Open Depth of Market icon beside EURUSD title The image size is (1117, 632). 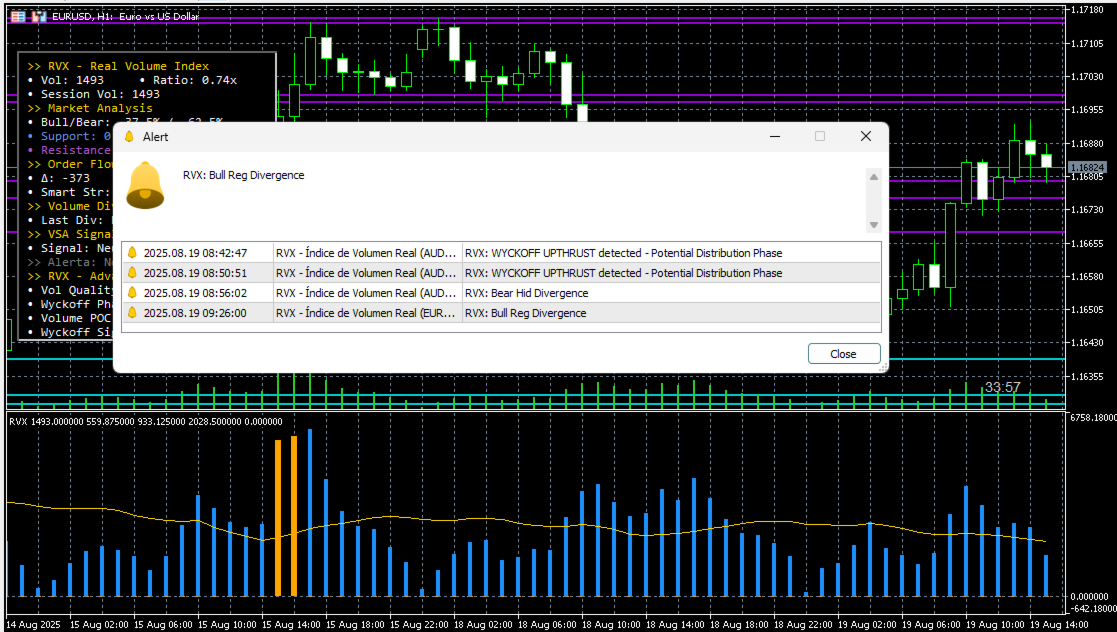click(39, 16)
